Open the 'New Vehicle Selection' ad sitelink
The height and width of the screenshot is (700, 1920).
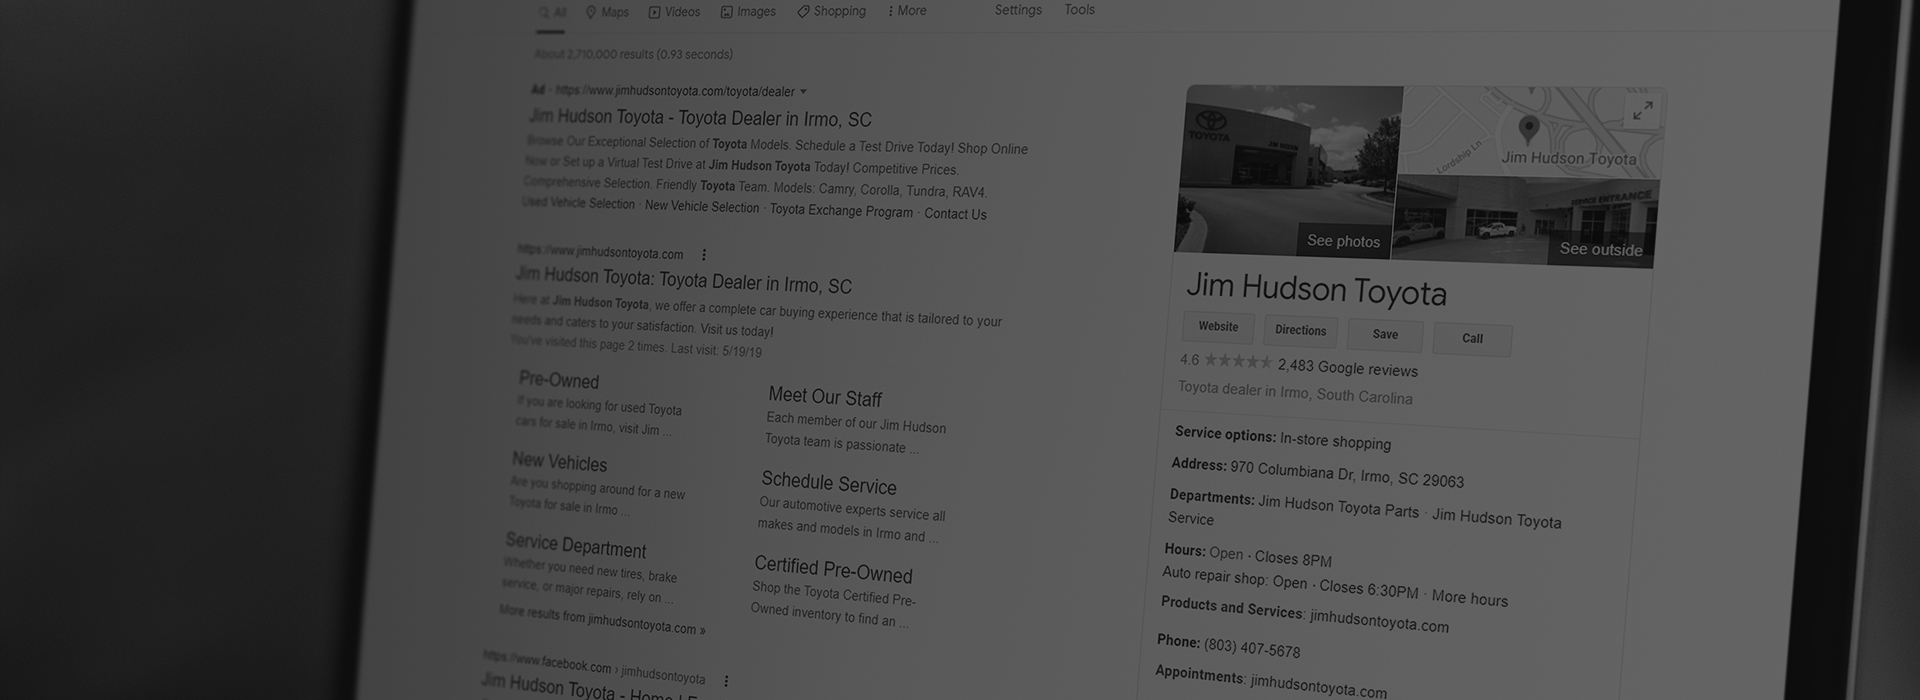[702, 207]
